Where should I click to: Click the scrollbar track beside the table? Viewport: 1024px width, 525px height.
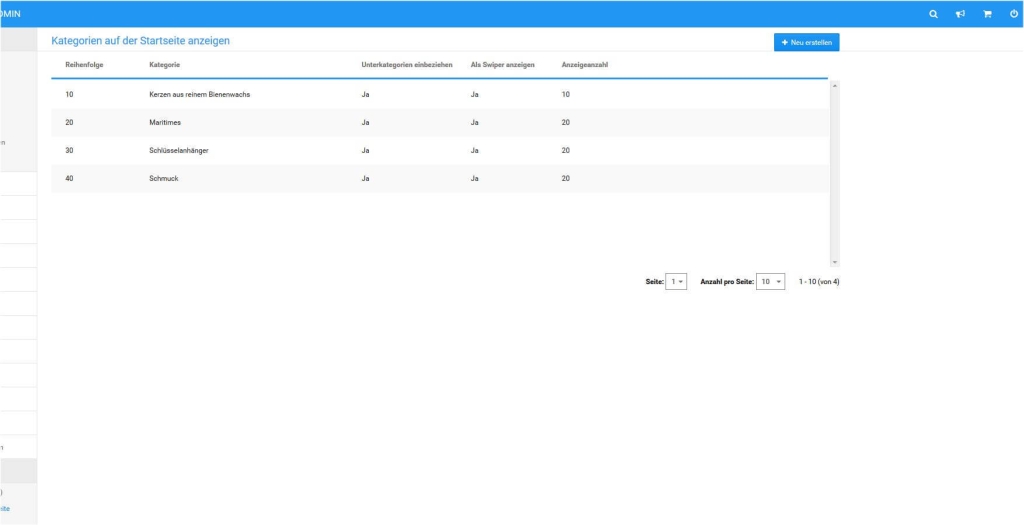pos(835,170)
